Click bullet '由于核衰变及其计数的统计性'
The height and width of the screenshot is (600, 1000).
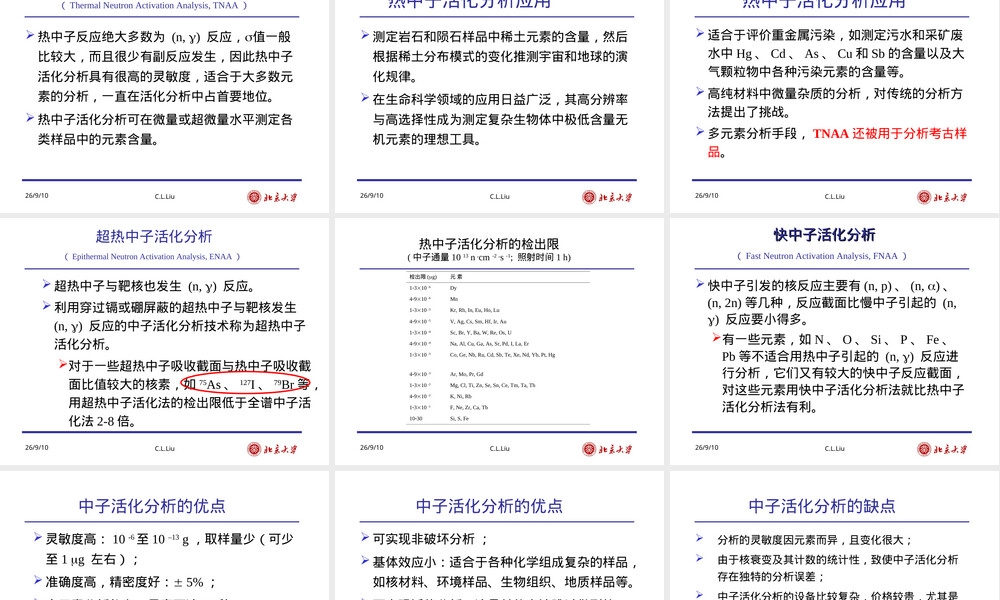click(x=837, y=567)
